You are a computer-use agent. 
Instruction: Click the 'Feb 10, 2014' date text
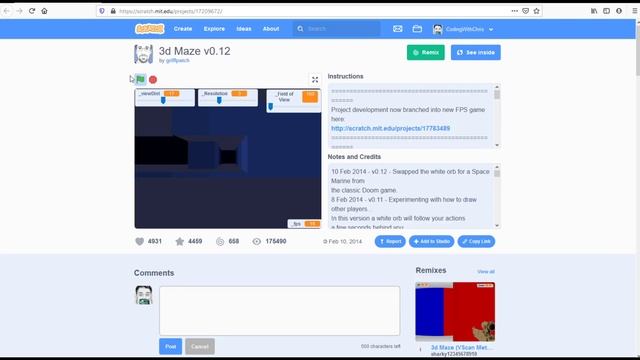coord(345,241)
